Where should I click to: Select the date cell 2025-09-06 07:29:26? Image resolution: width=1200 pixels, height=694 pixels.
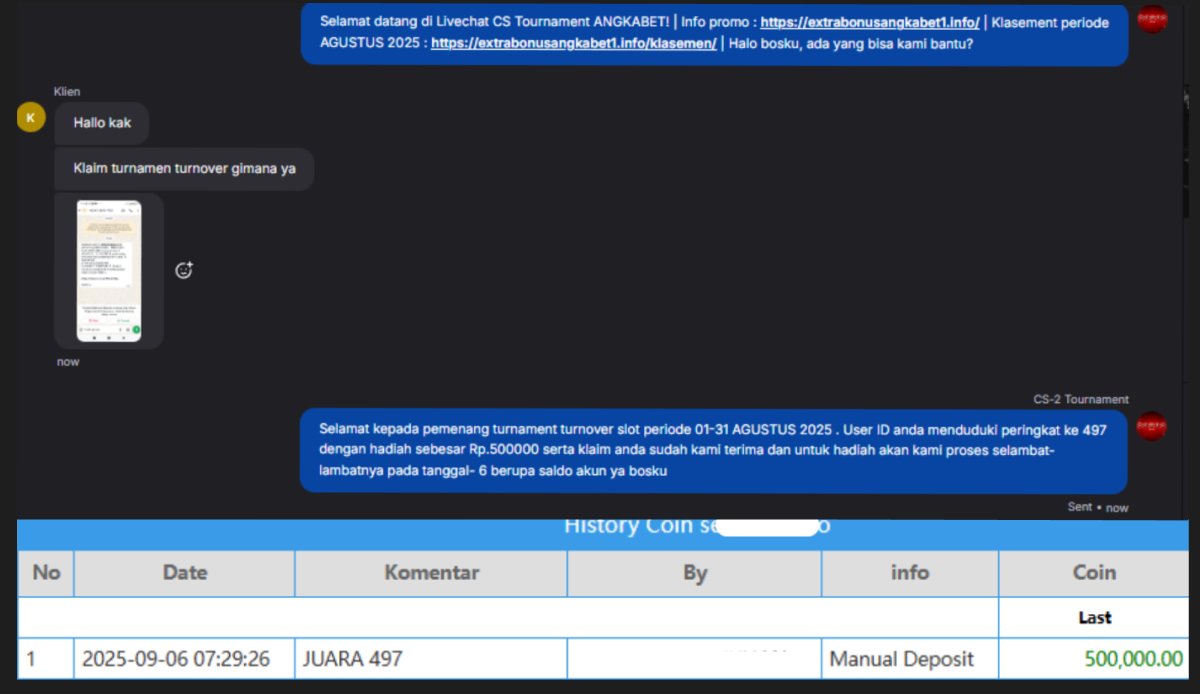click(x=185, y=659)
